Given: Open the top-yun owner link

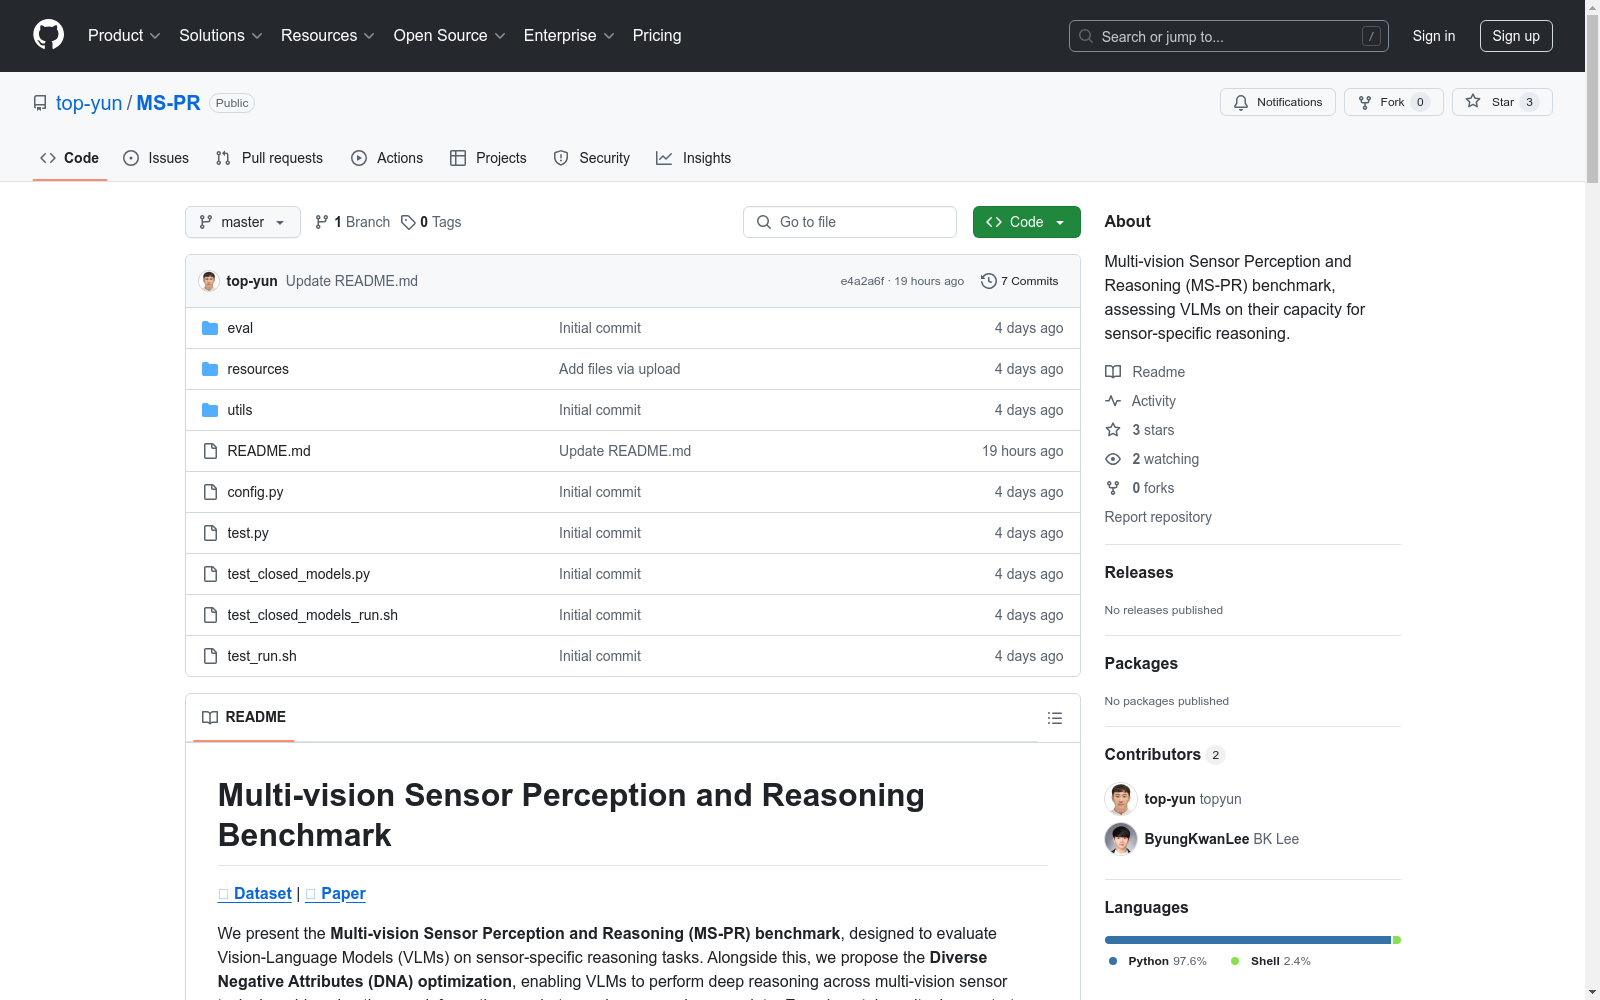Looking at the screenshot, I should tap(89, 103).
